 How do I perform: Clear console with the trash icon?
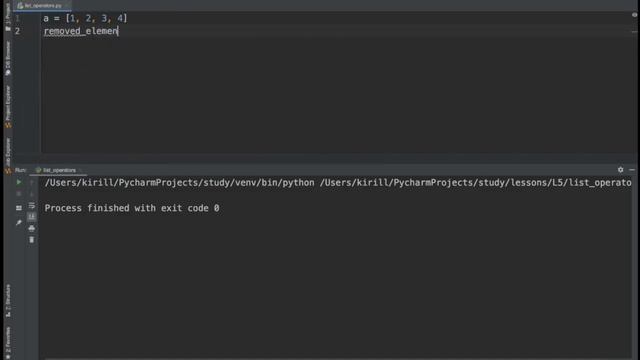pos(31,240)
